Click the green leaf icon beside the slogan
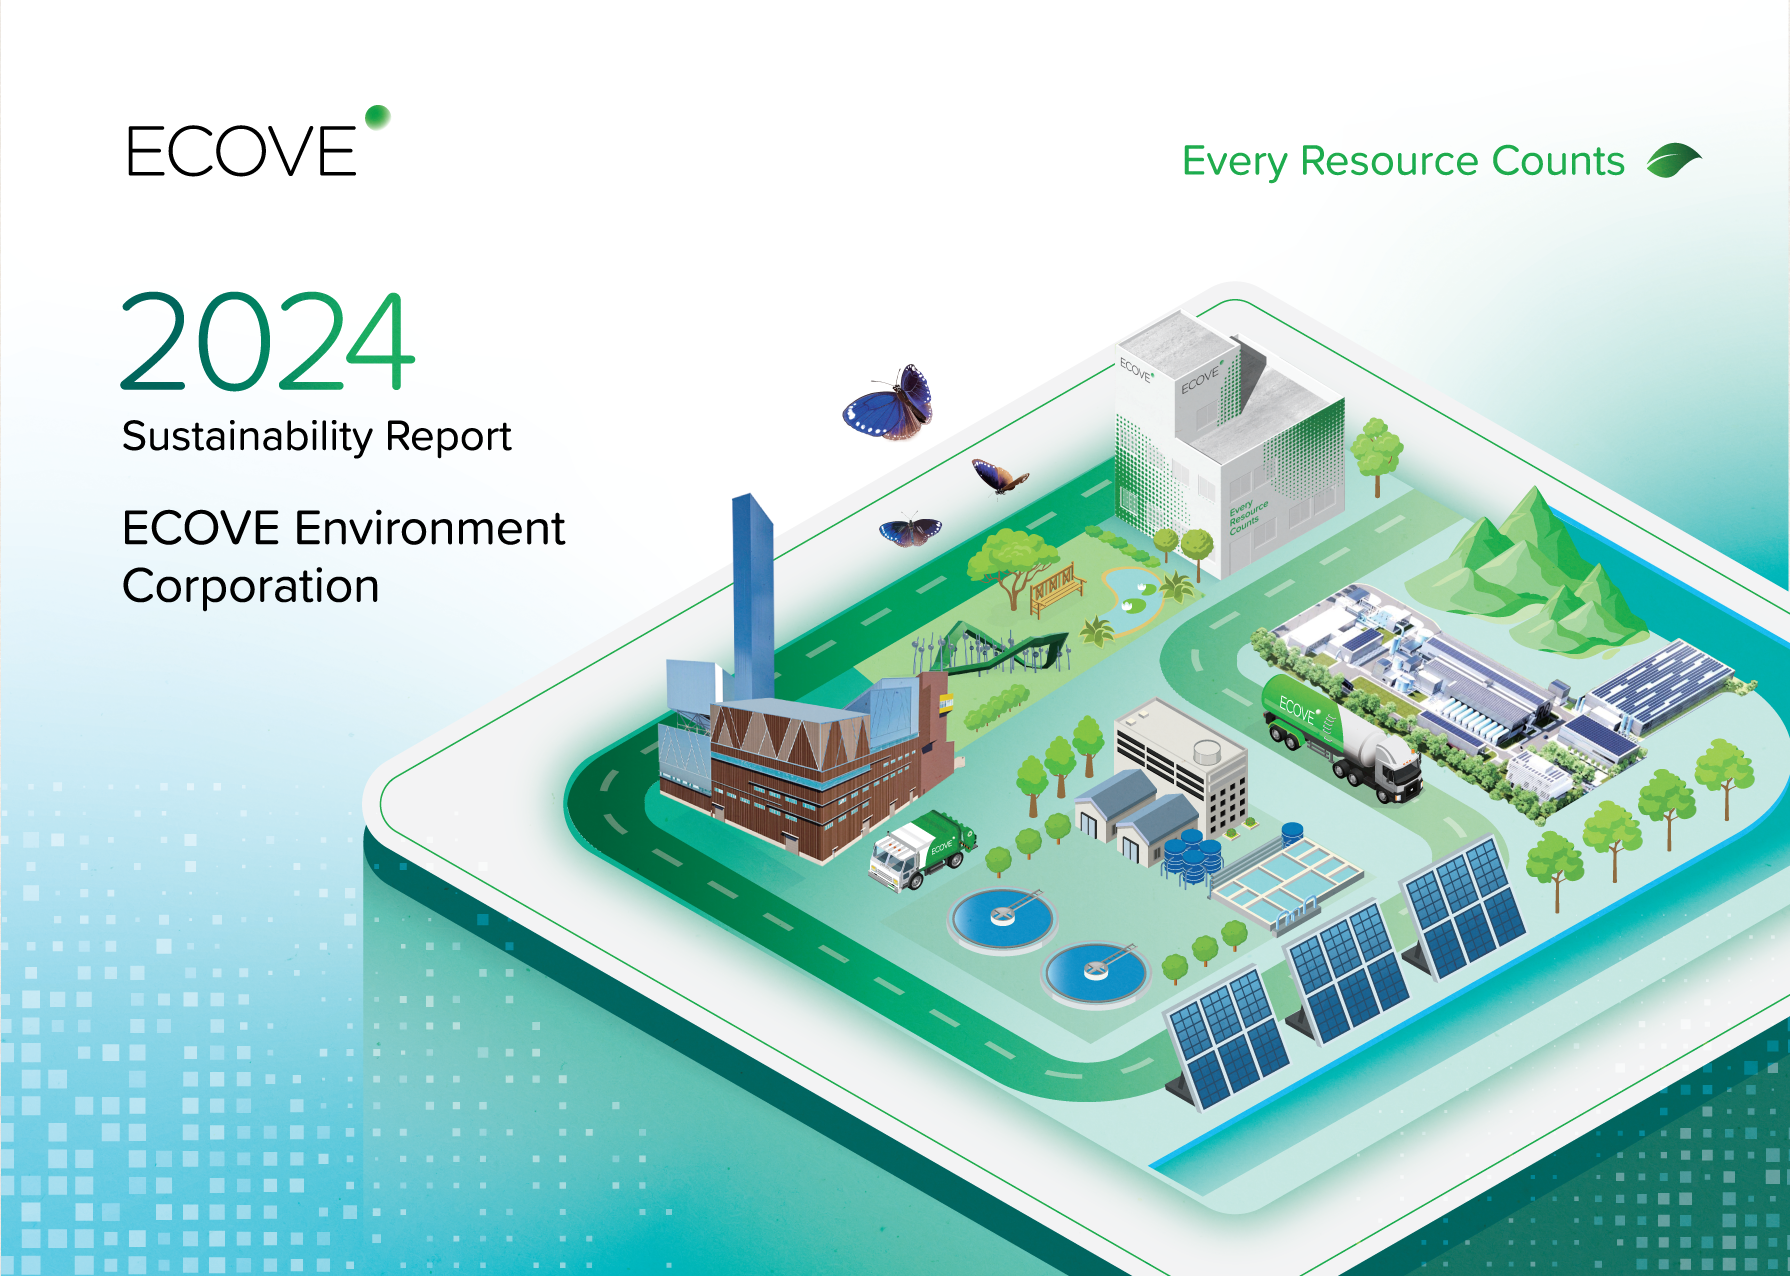The image size is (1790, 1276). click(1673, 160)
